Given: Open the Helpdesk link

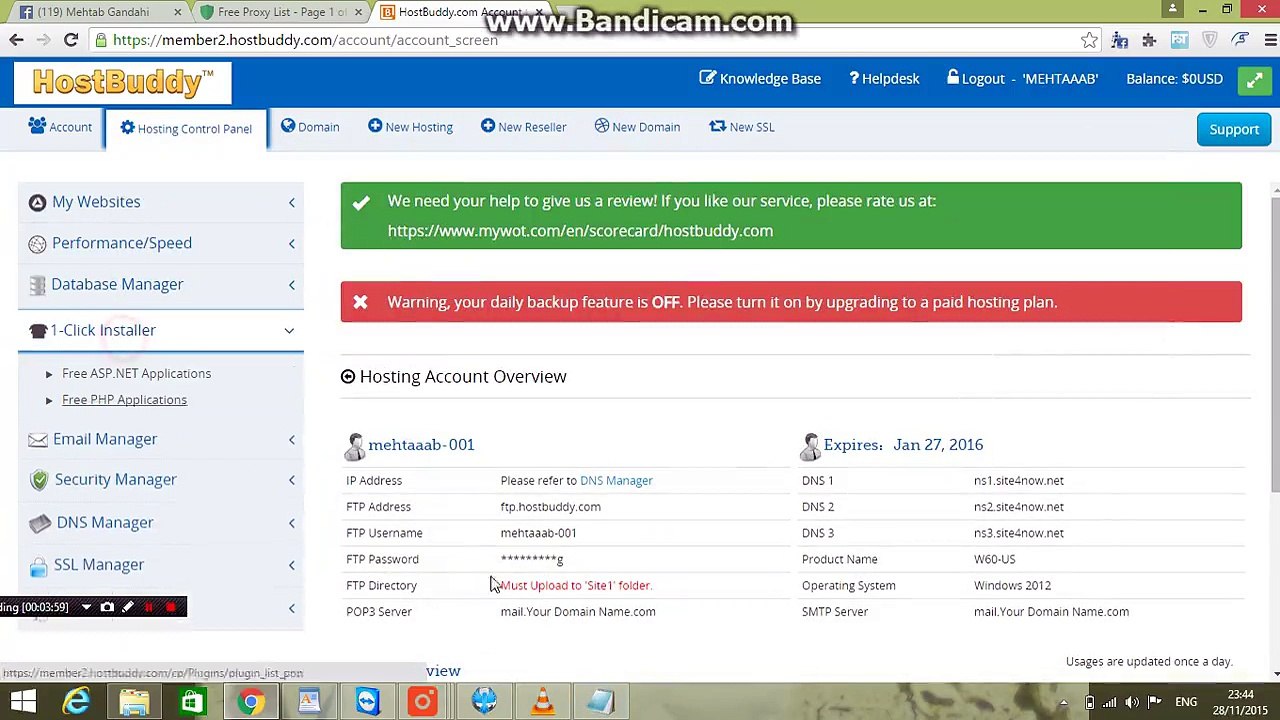Looking at the screenshot, I should (884, 79).
